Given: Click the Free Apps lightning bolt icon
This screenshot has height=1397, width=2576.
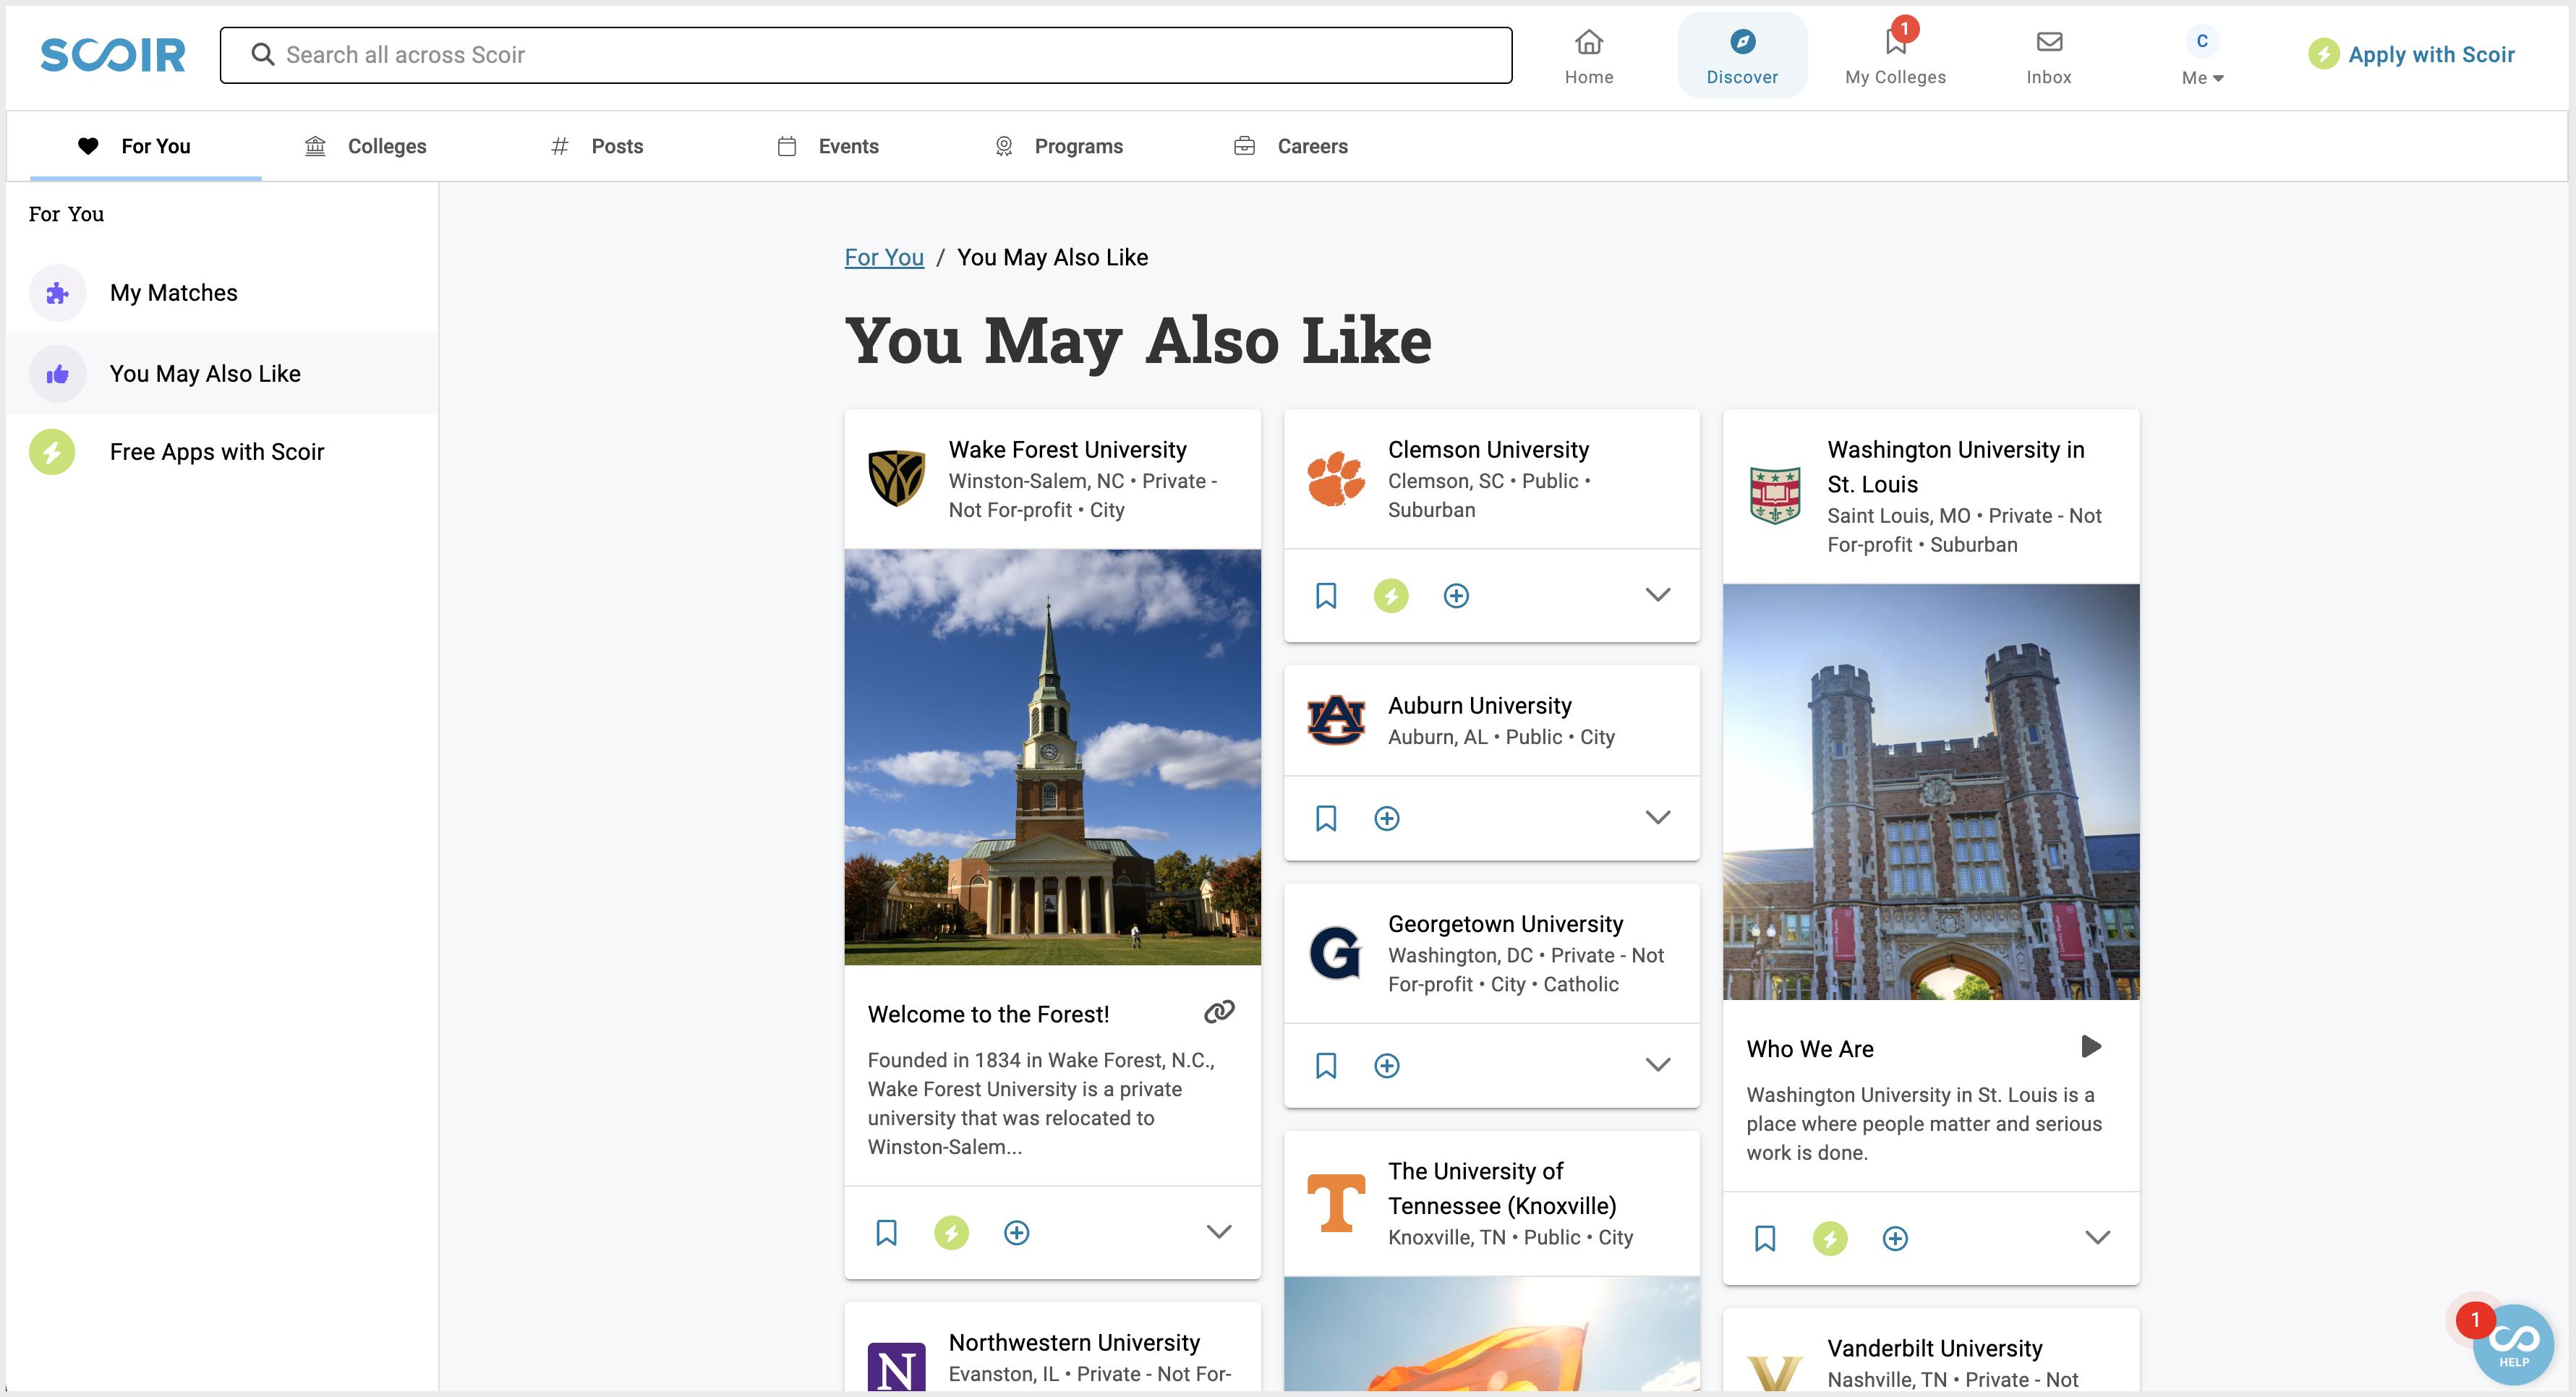Looking at the screenshot, I should point(52,452).
